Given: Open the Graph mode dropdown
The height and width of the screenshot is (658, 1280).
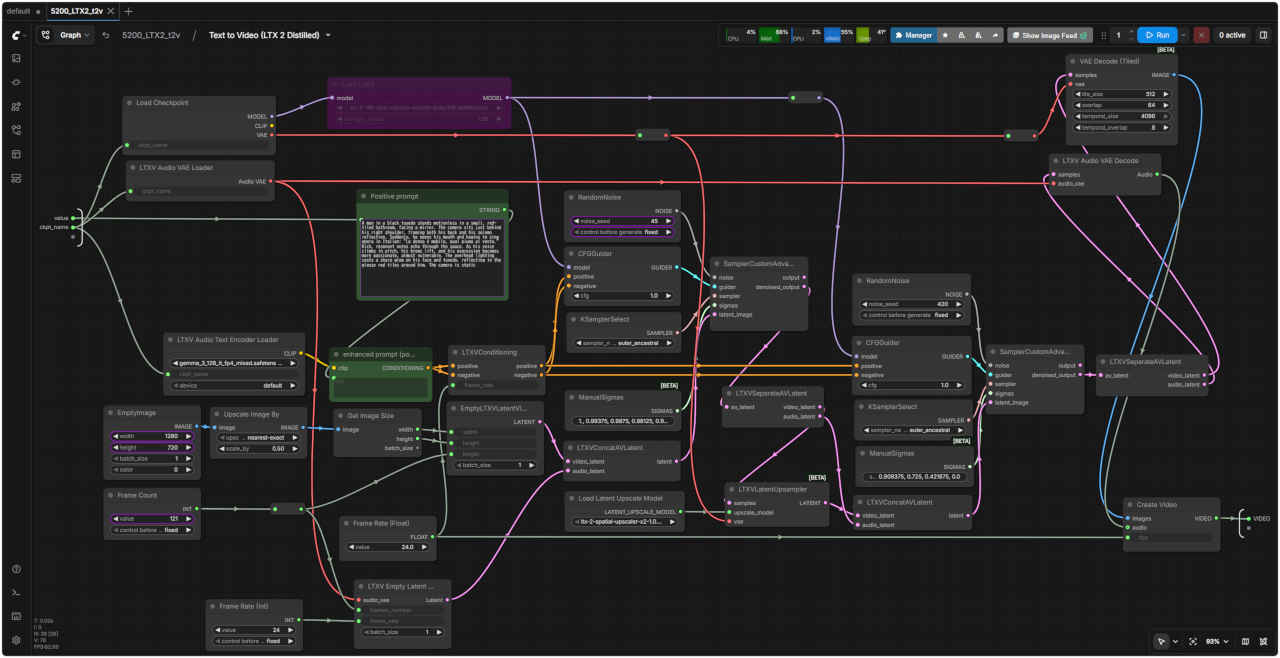Looking at the screenshot, I should pos(65,35).
